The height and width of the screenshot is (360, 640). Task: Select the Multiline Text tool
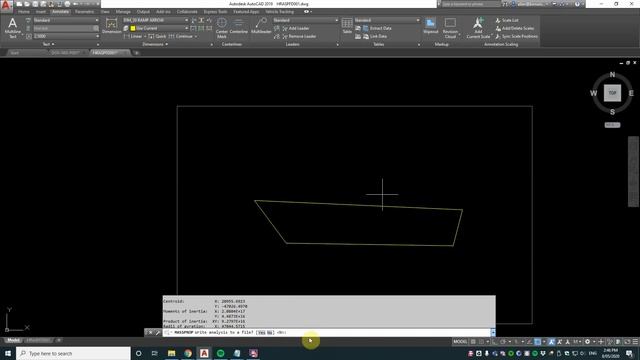pos(13,28)
